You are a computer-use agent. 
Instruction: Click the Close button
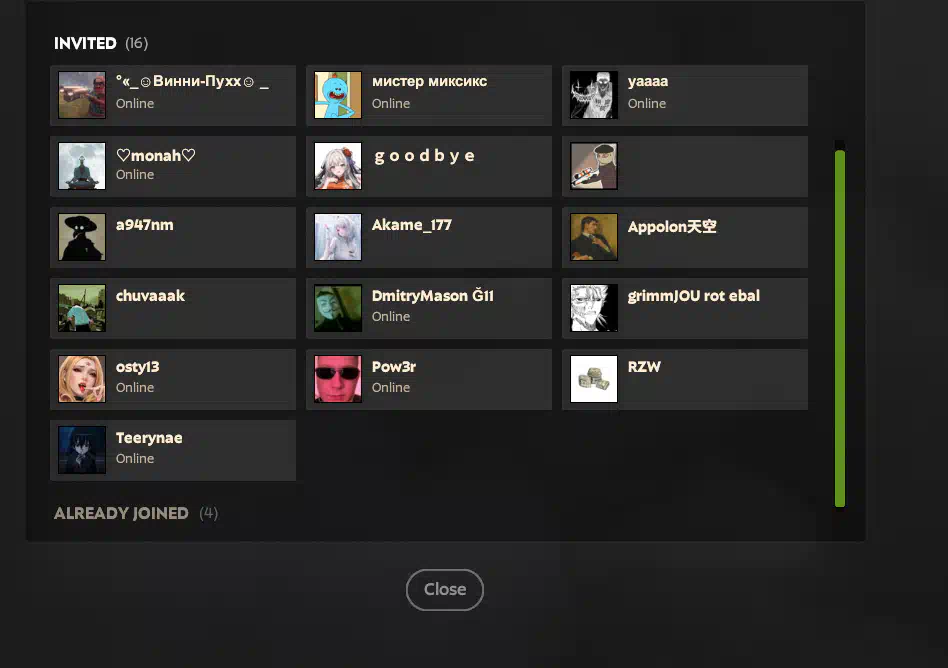point(444,589)
